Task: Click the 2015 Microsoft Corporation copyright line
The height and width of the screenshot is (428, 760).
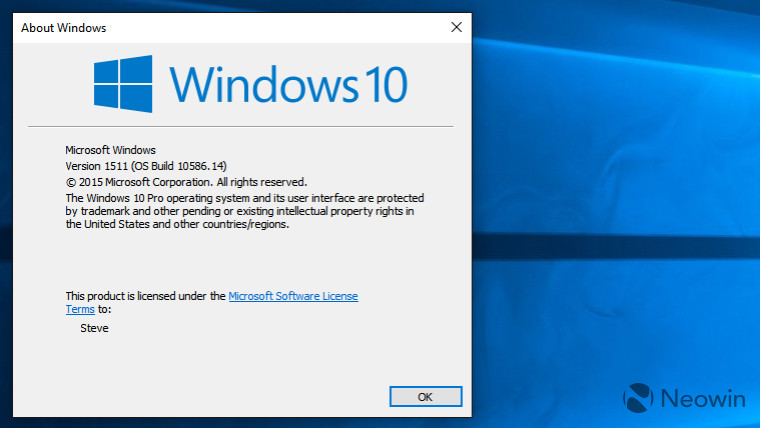Action: coord(186,182)
